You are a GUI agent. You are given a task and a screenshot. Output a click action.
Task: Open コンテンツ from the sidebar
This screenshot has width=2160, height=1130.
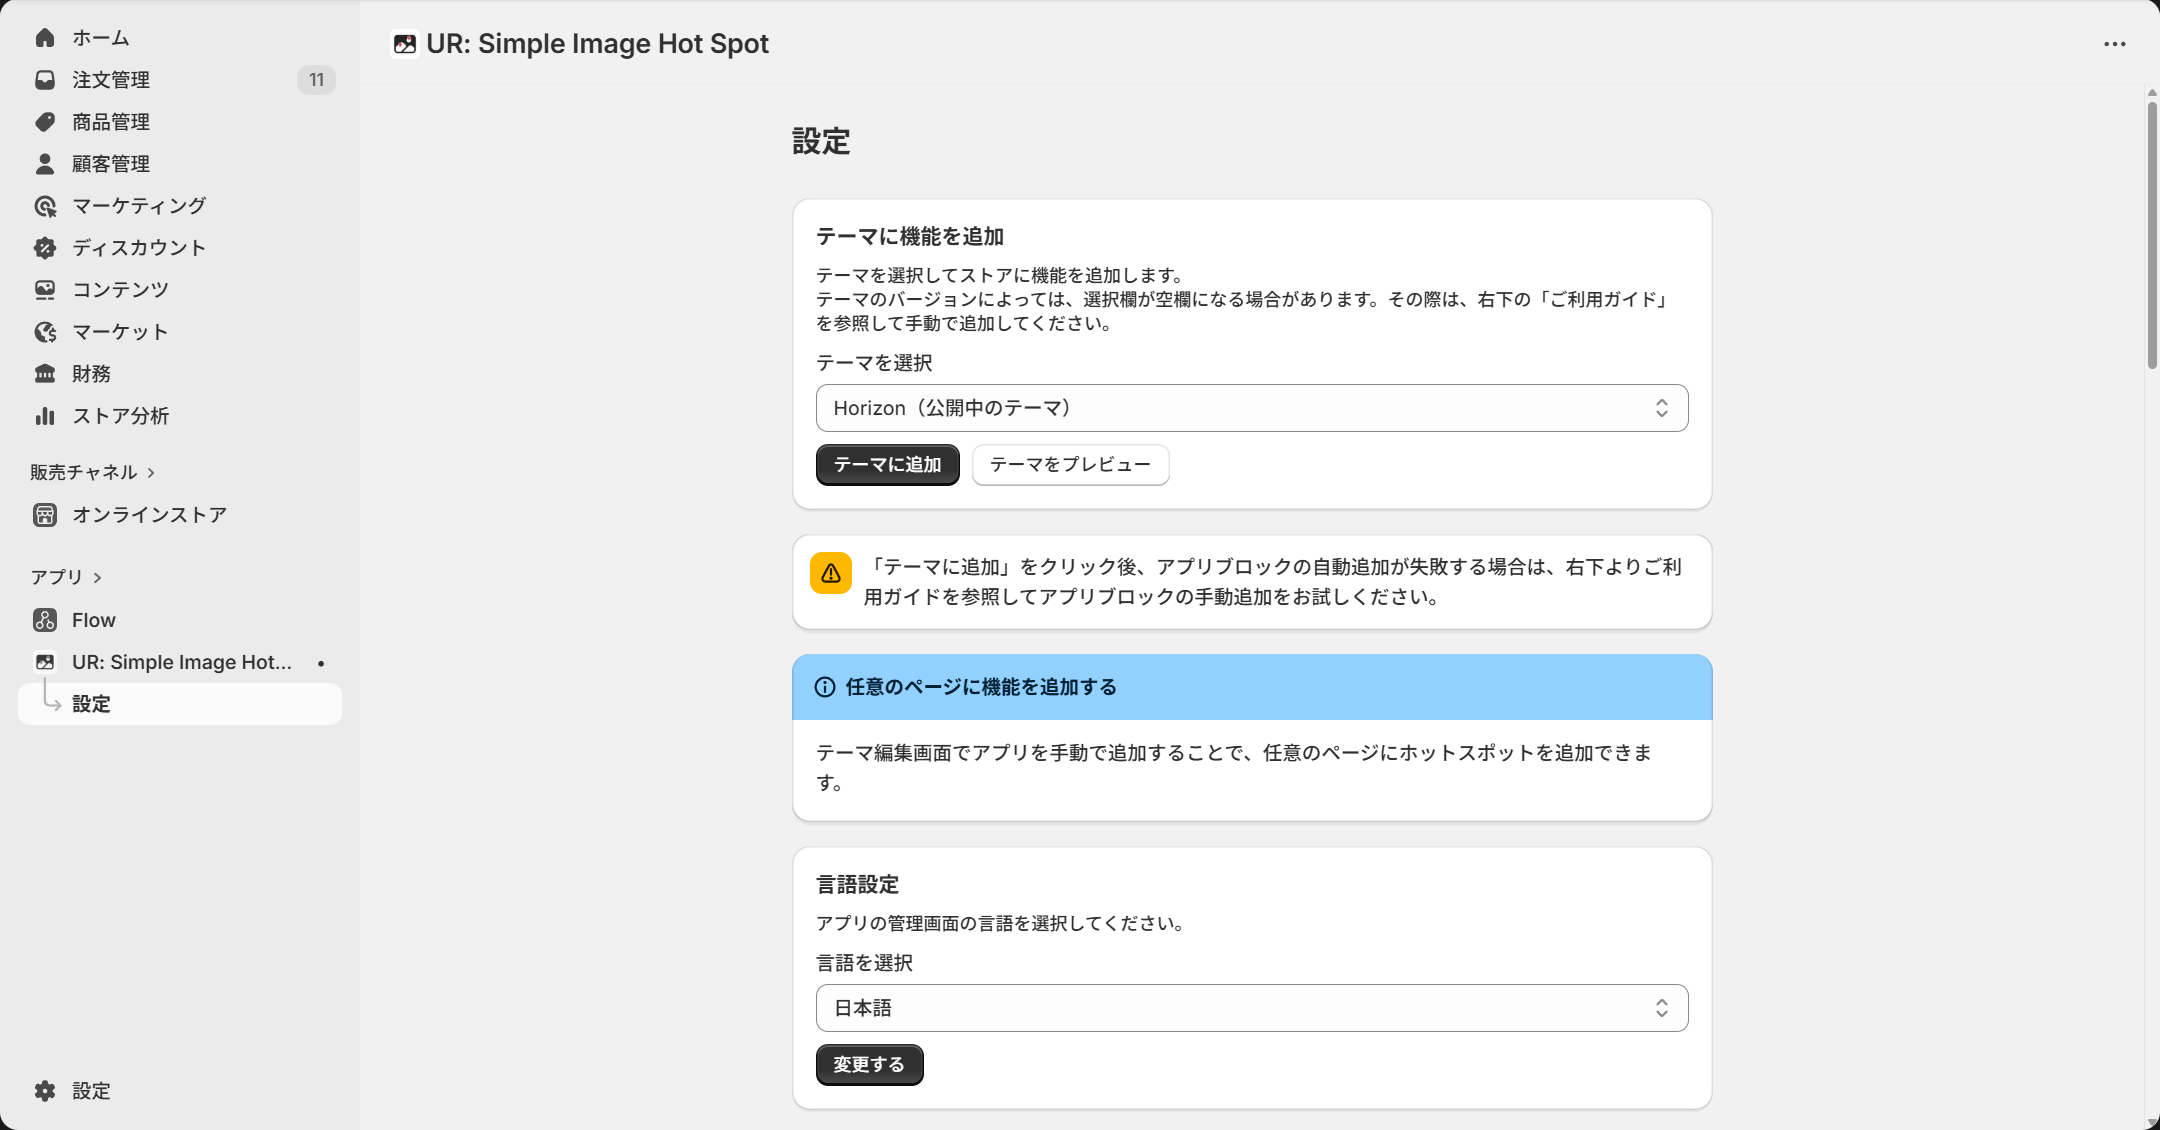coord(119,289)
